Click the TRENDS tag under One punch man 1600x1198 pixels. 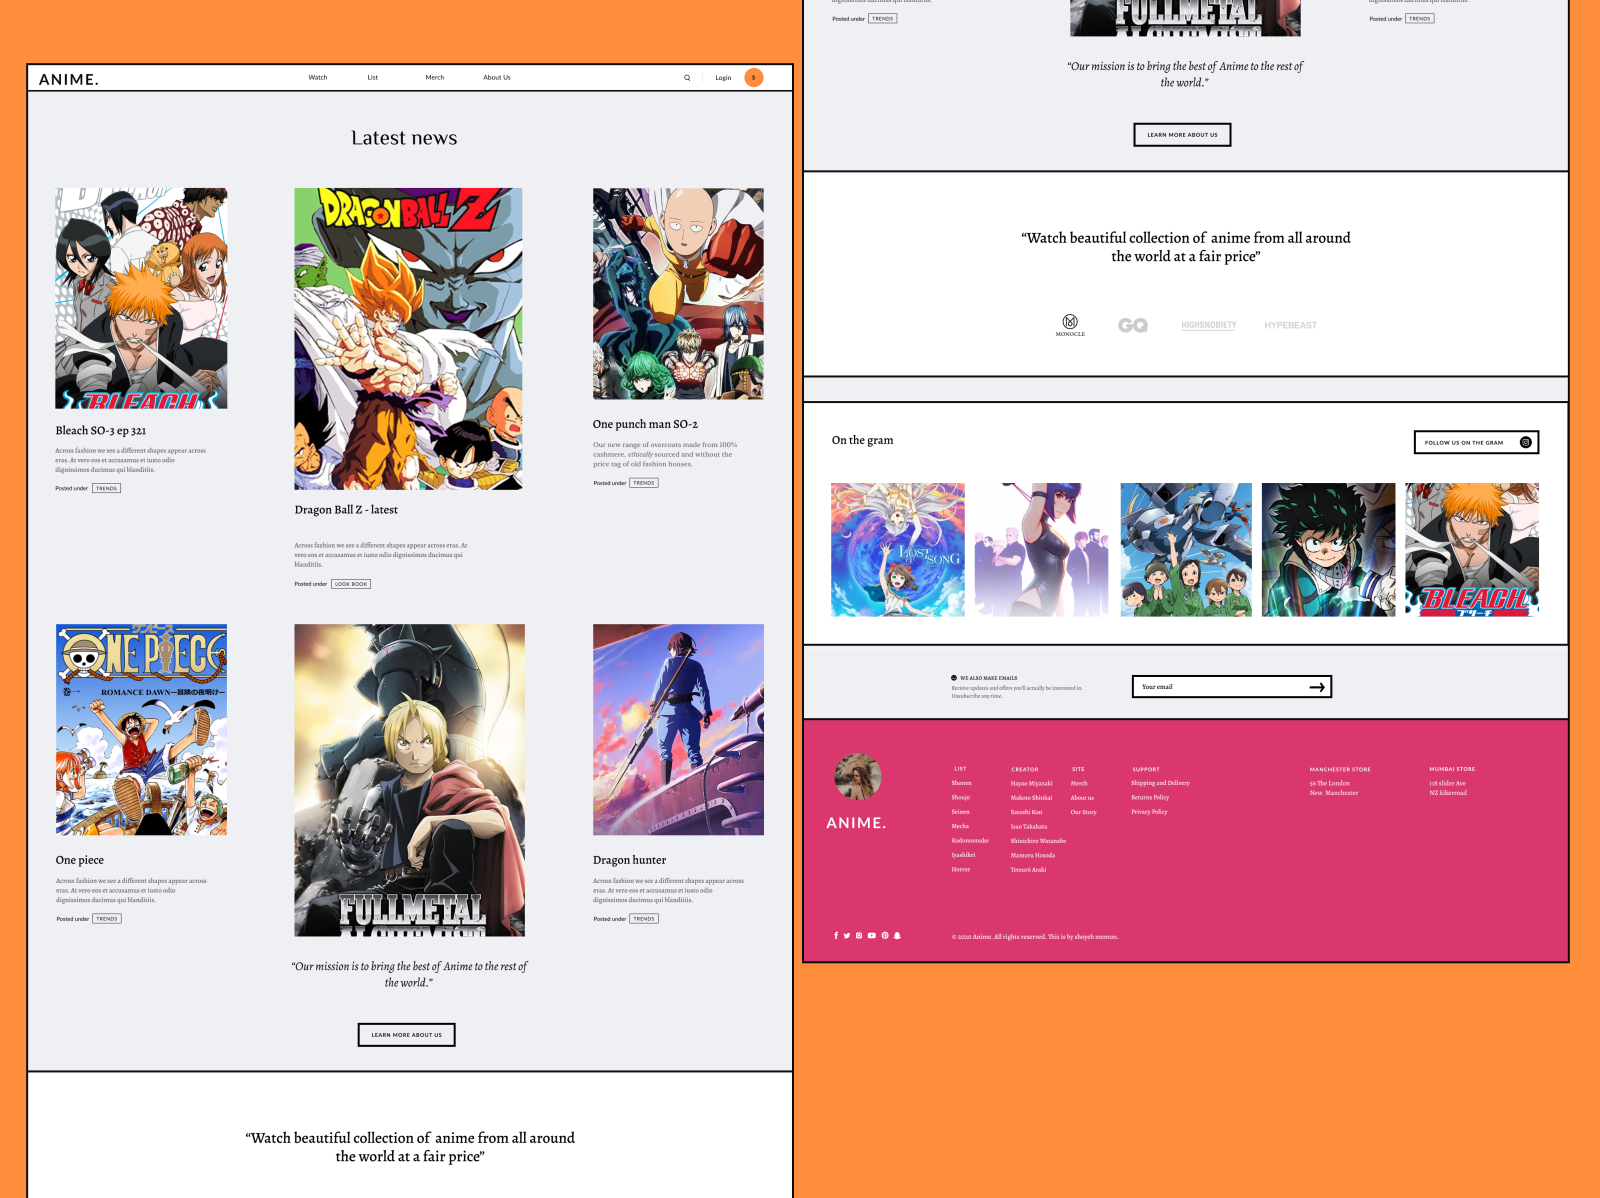(644, 483)
